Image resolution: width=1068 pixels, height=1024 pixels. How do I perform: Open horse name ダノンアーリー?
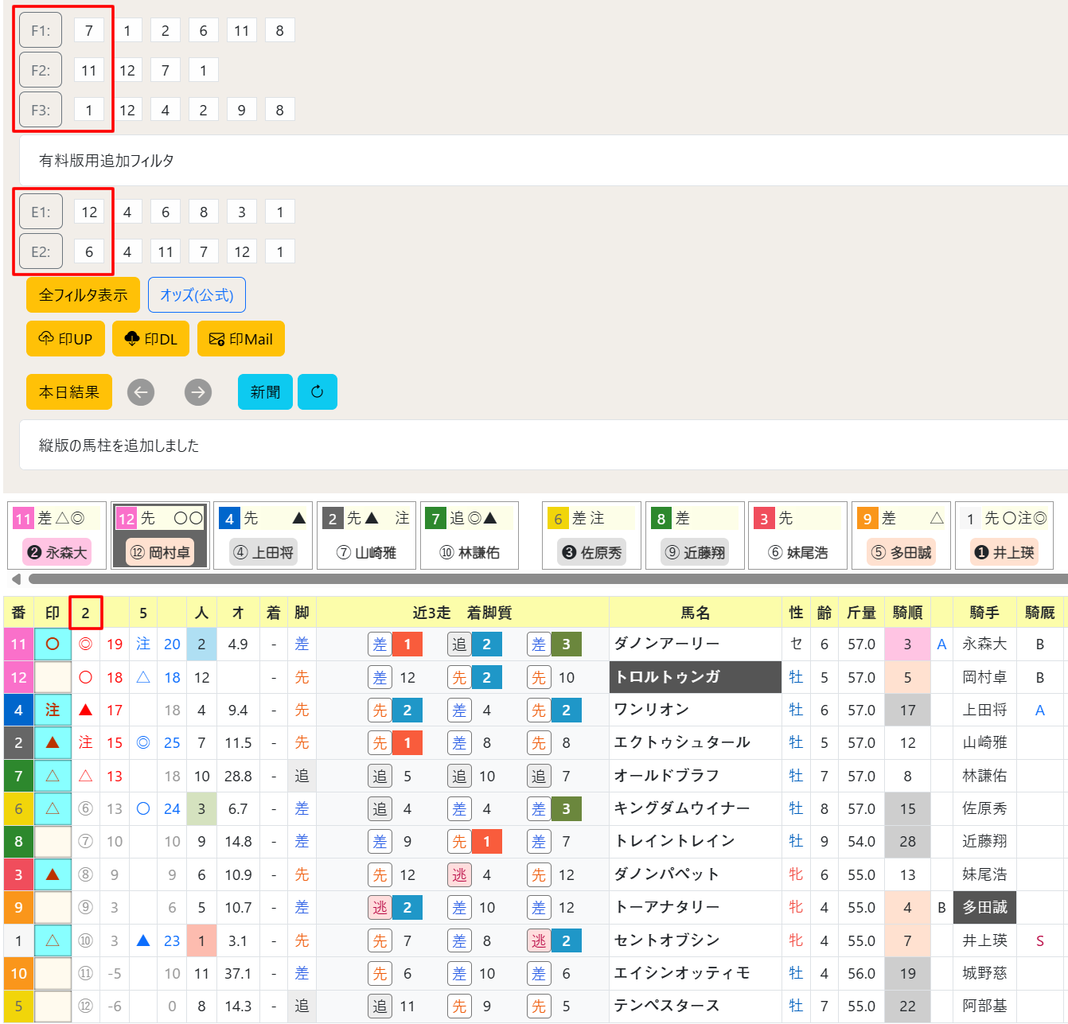[666, 643]
